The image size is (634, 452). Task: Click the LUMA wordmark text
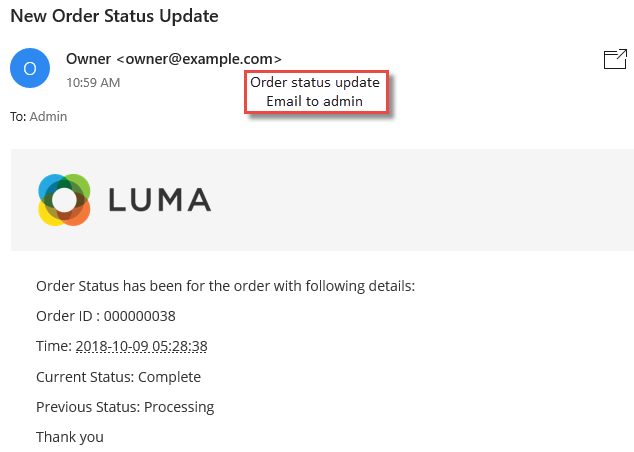point(160,200)
